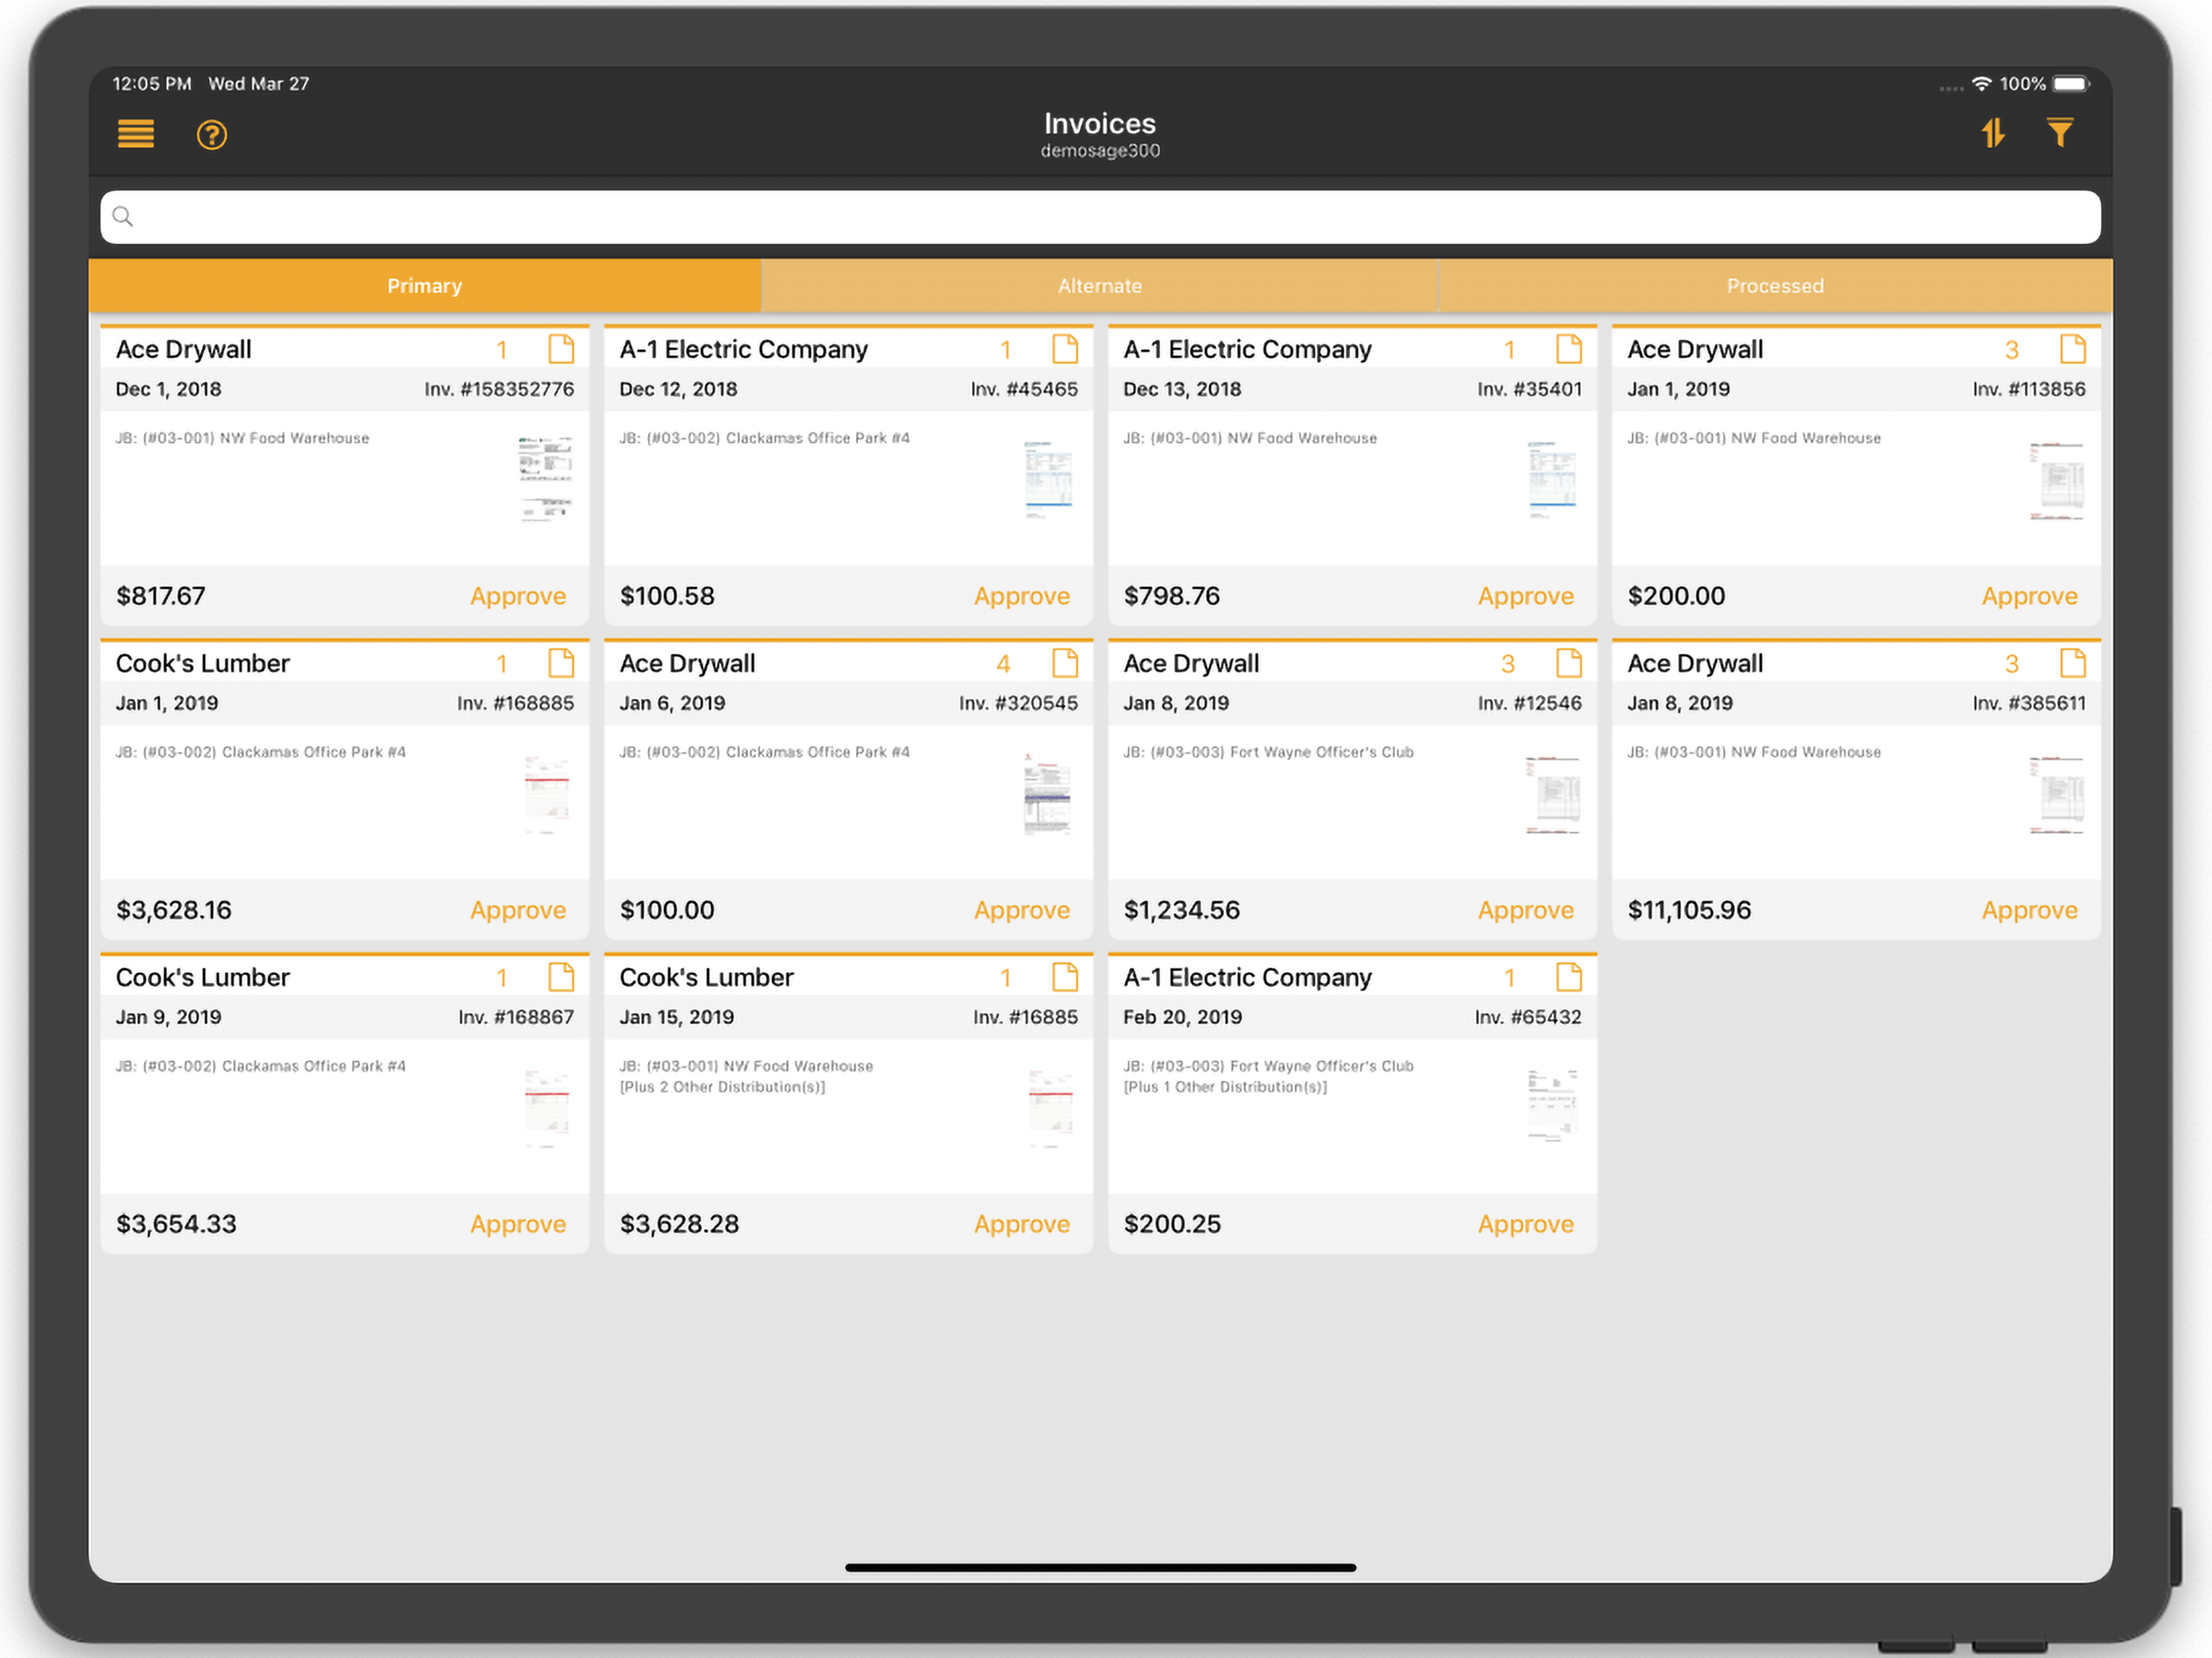Tap attachment count 3 on Inv. #113856
2212x1658 pixels.
click(x=2011, y=350)
